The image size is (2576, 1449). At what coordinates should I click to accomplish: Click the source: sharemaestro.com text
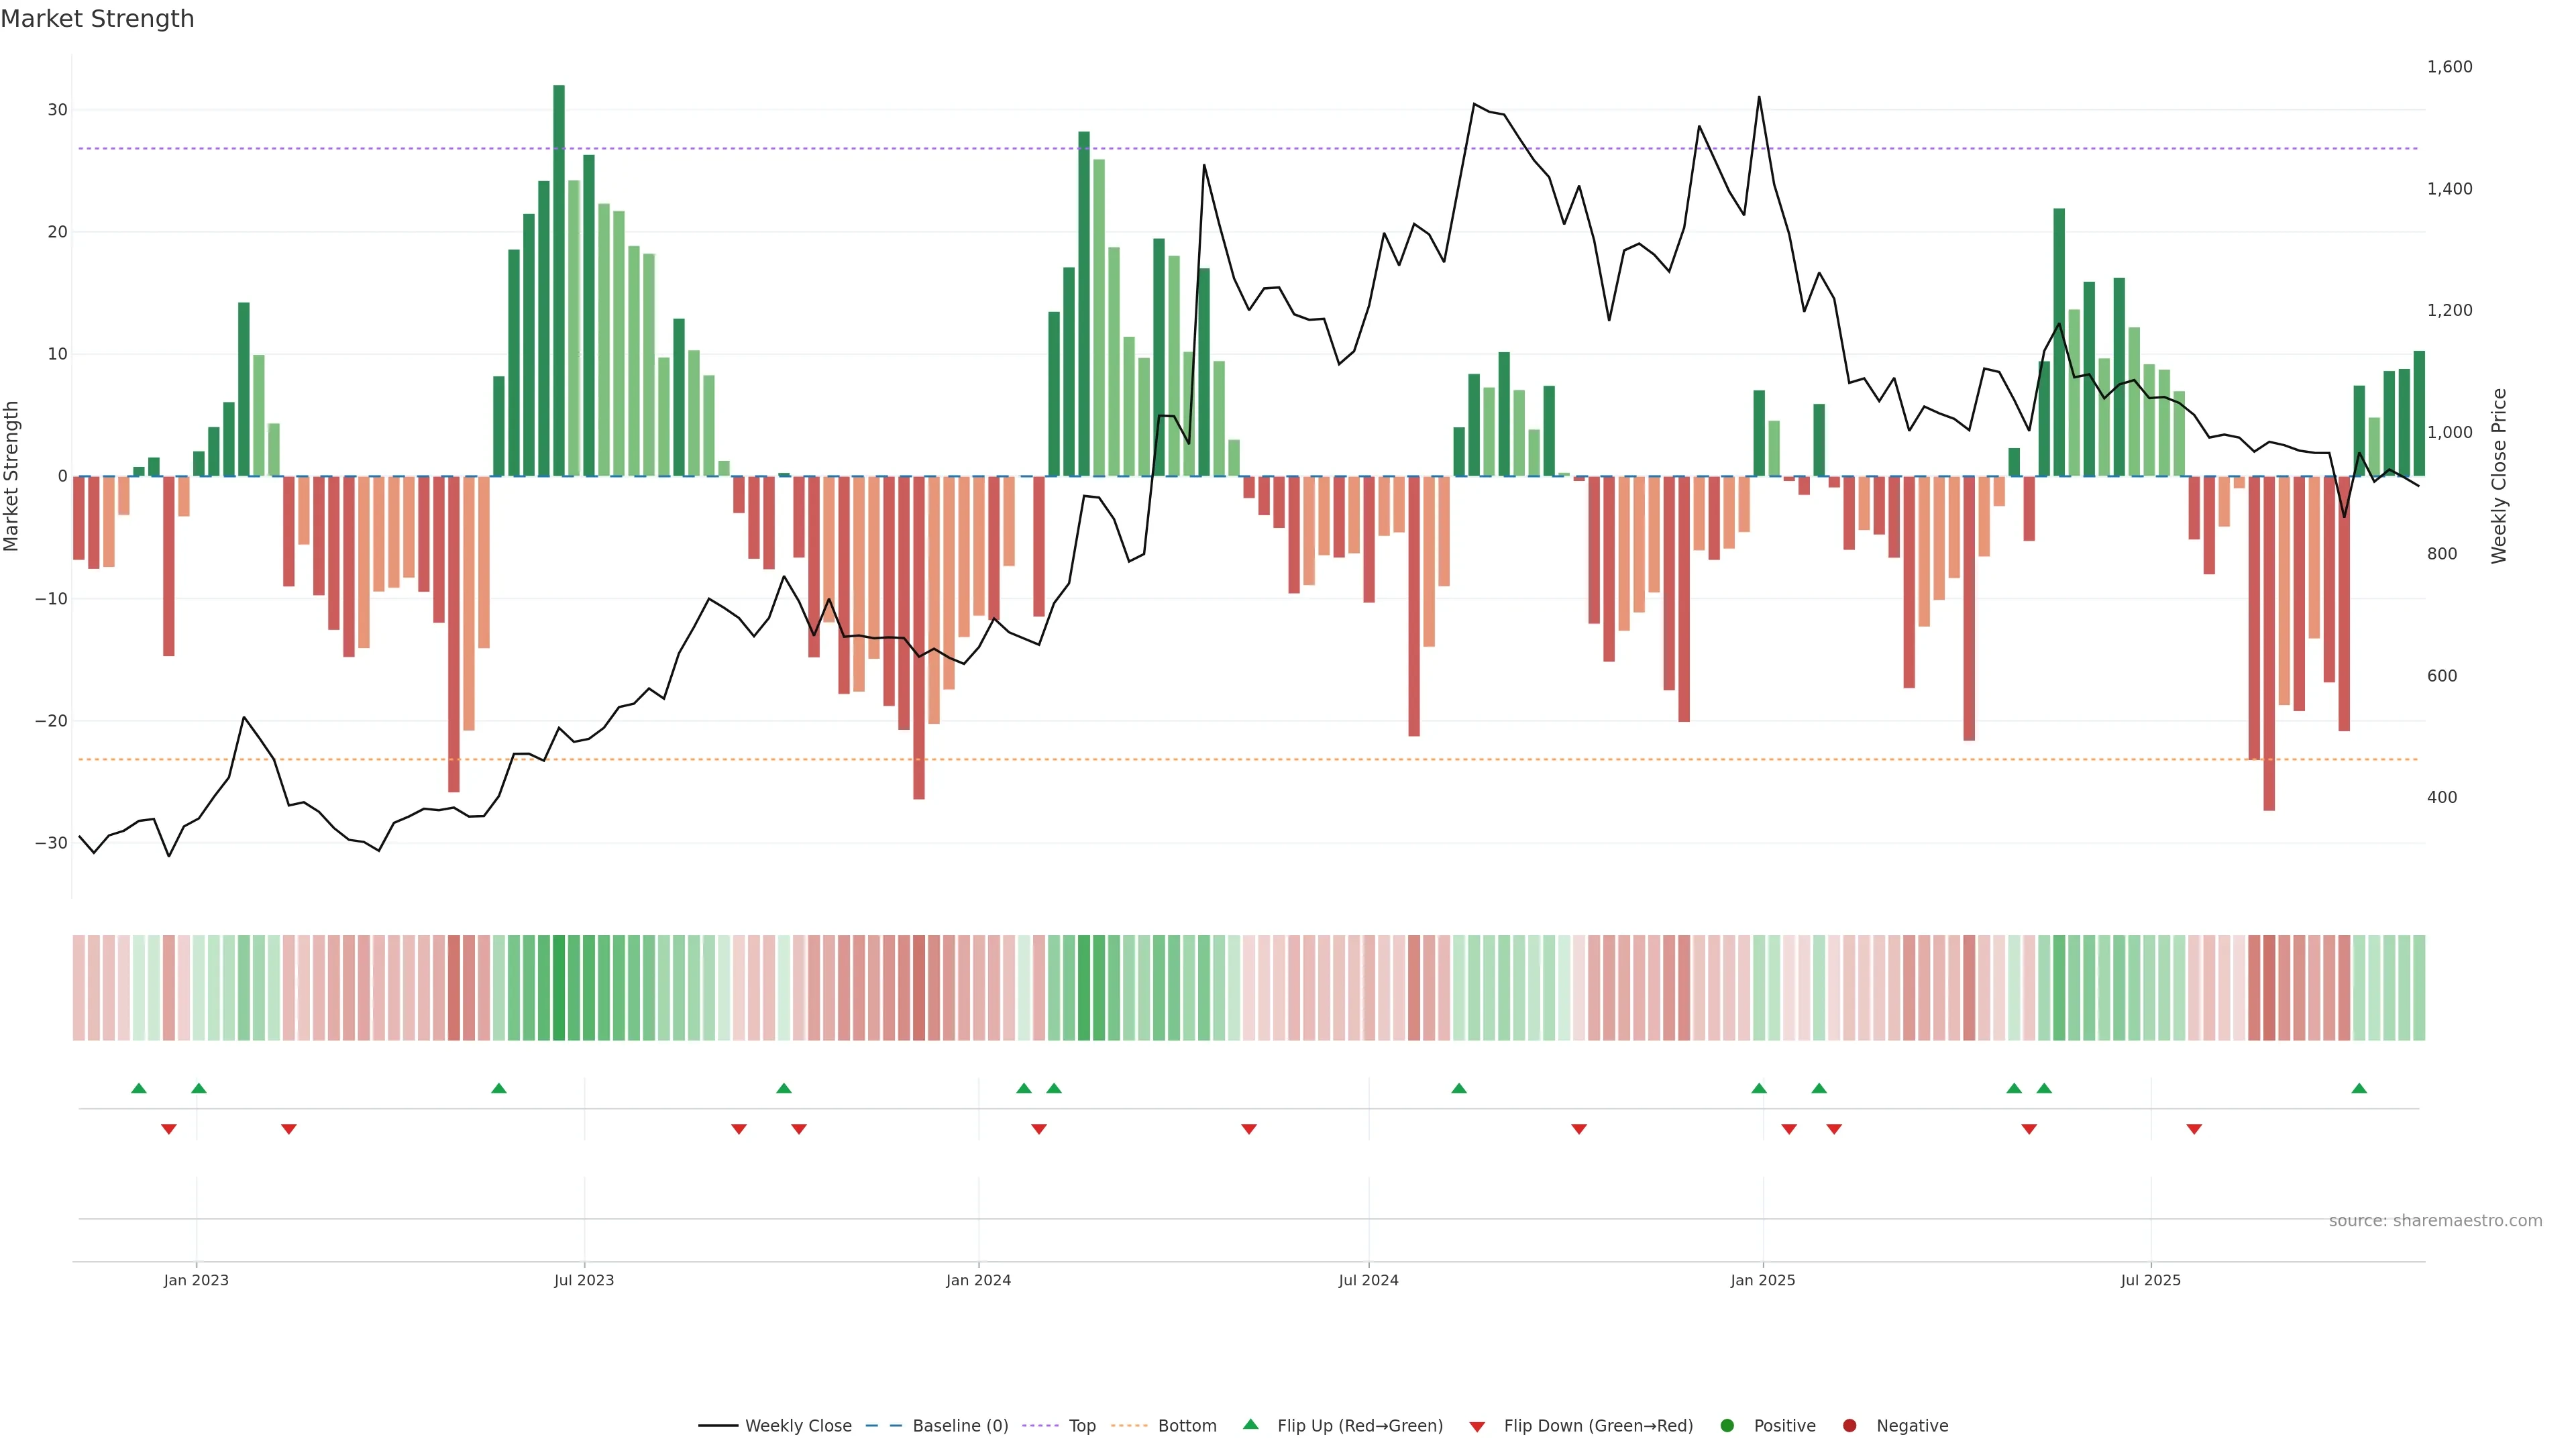click(2435, 1220)
